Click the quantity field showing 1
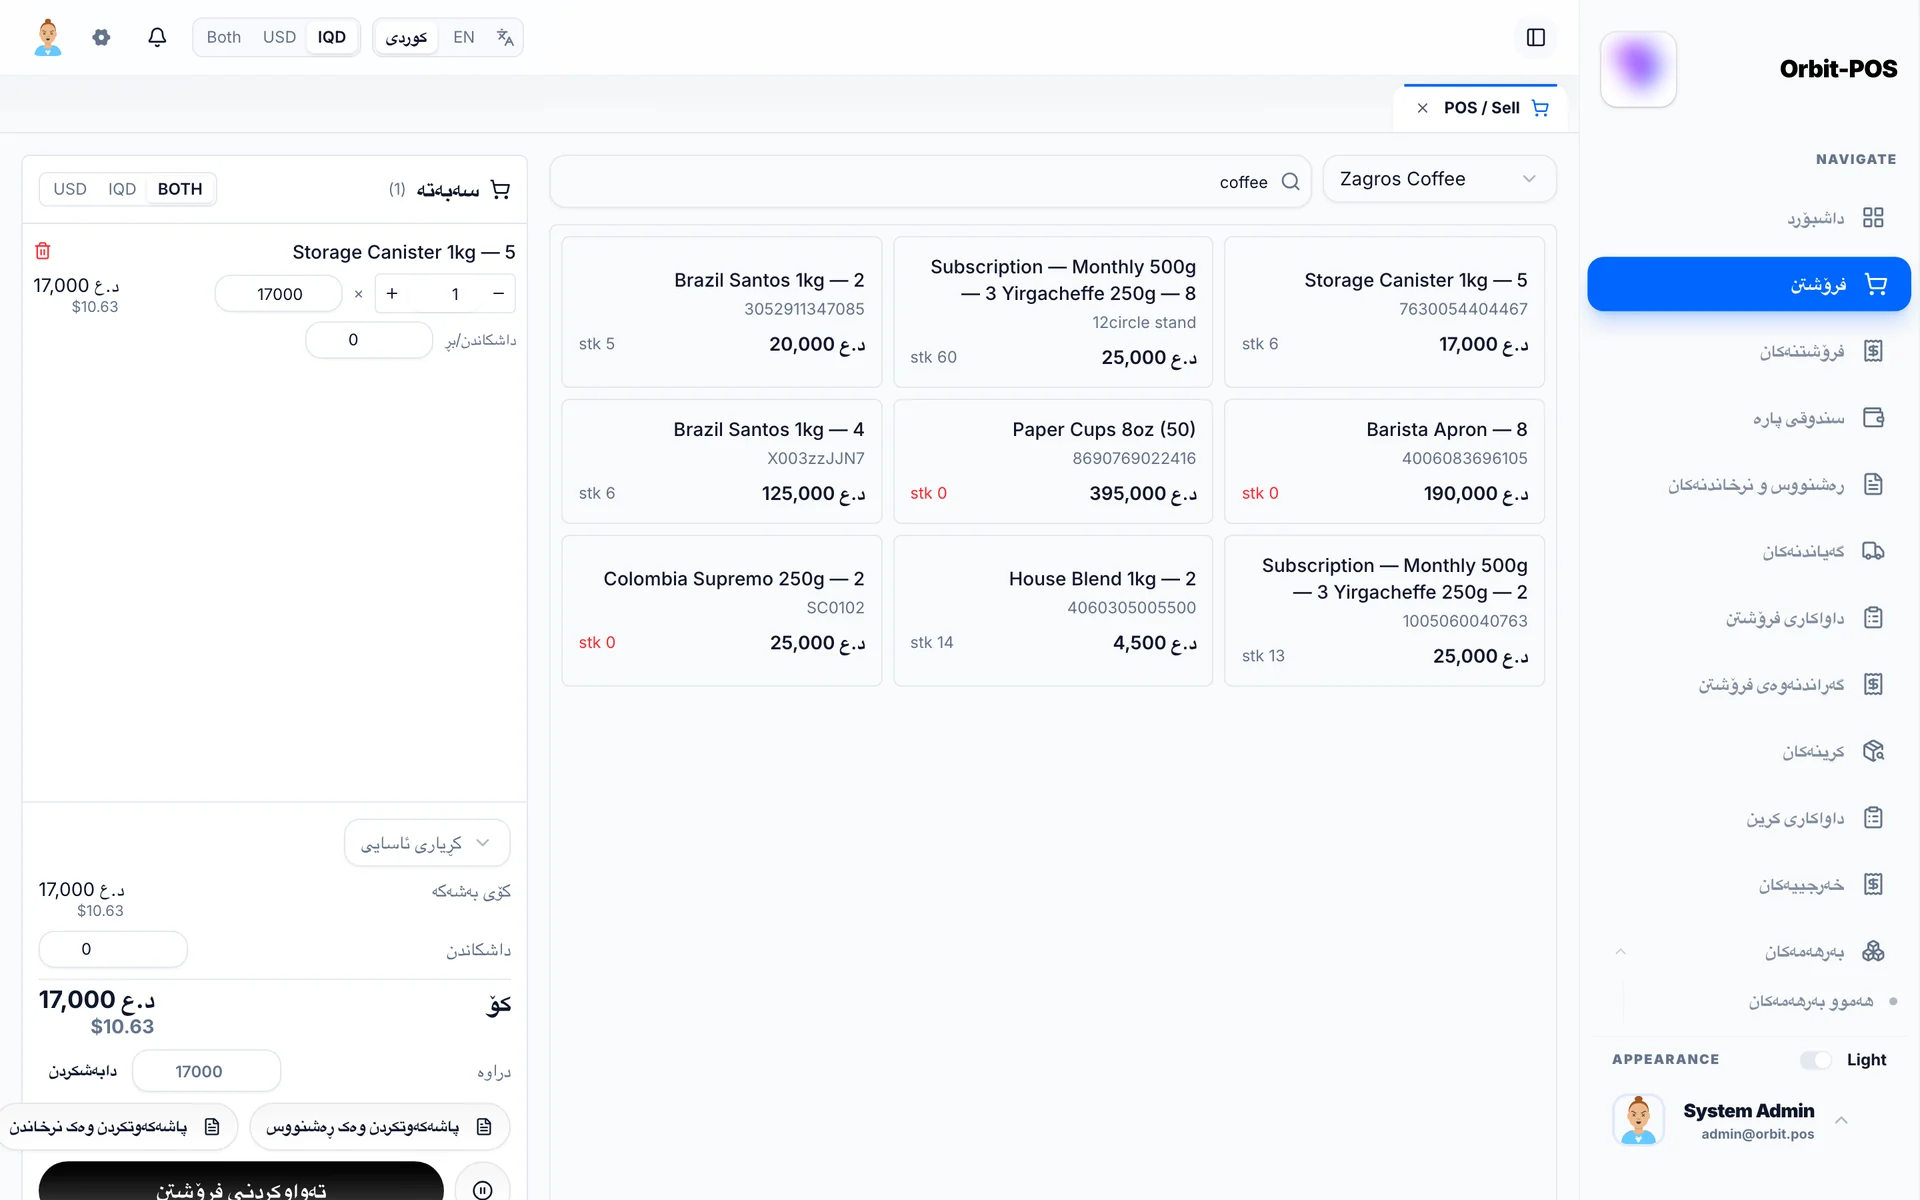1920x1200 pixels. 455,294
